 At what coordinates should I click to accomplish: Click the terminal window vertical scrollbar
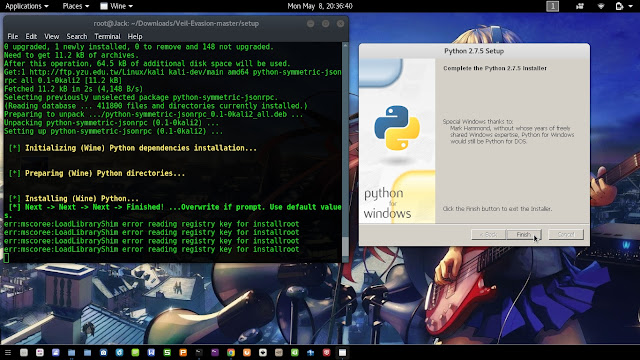click(345, 152)
